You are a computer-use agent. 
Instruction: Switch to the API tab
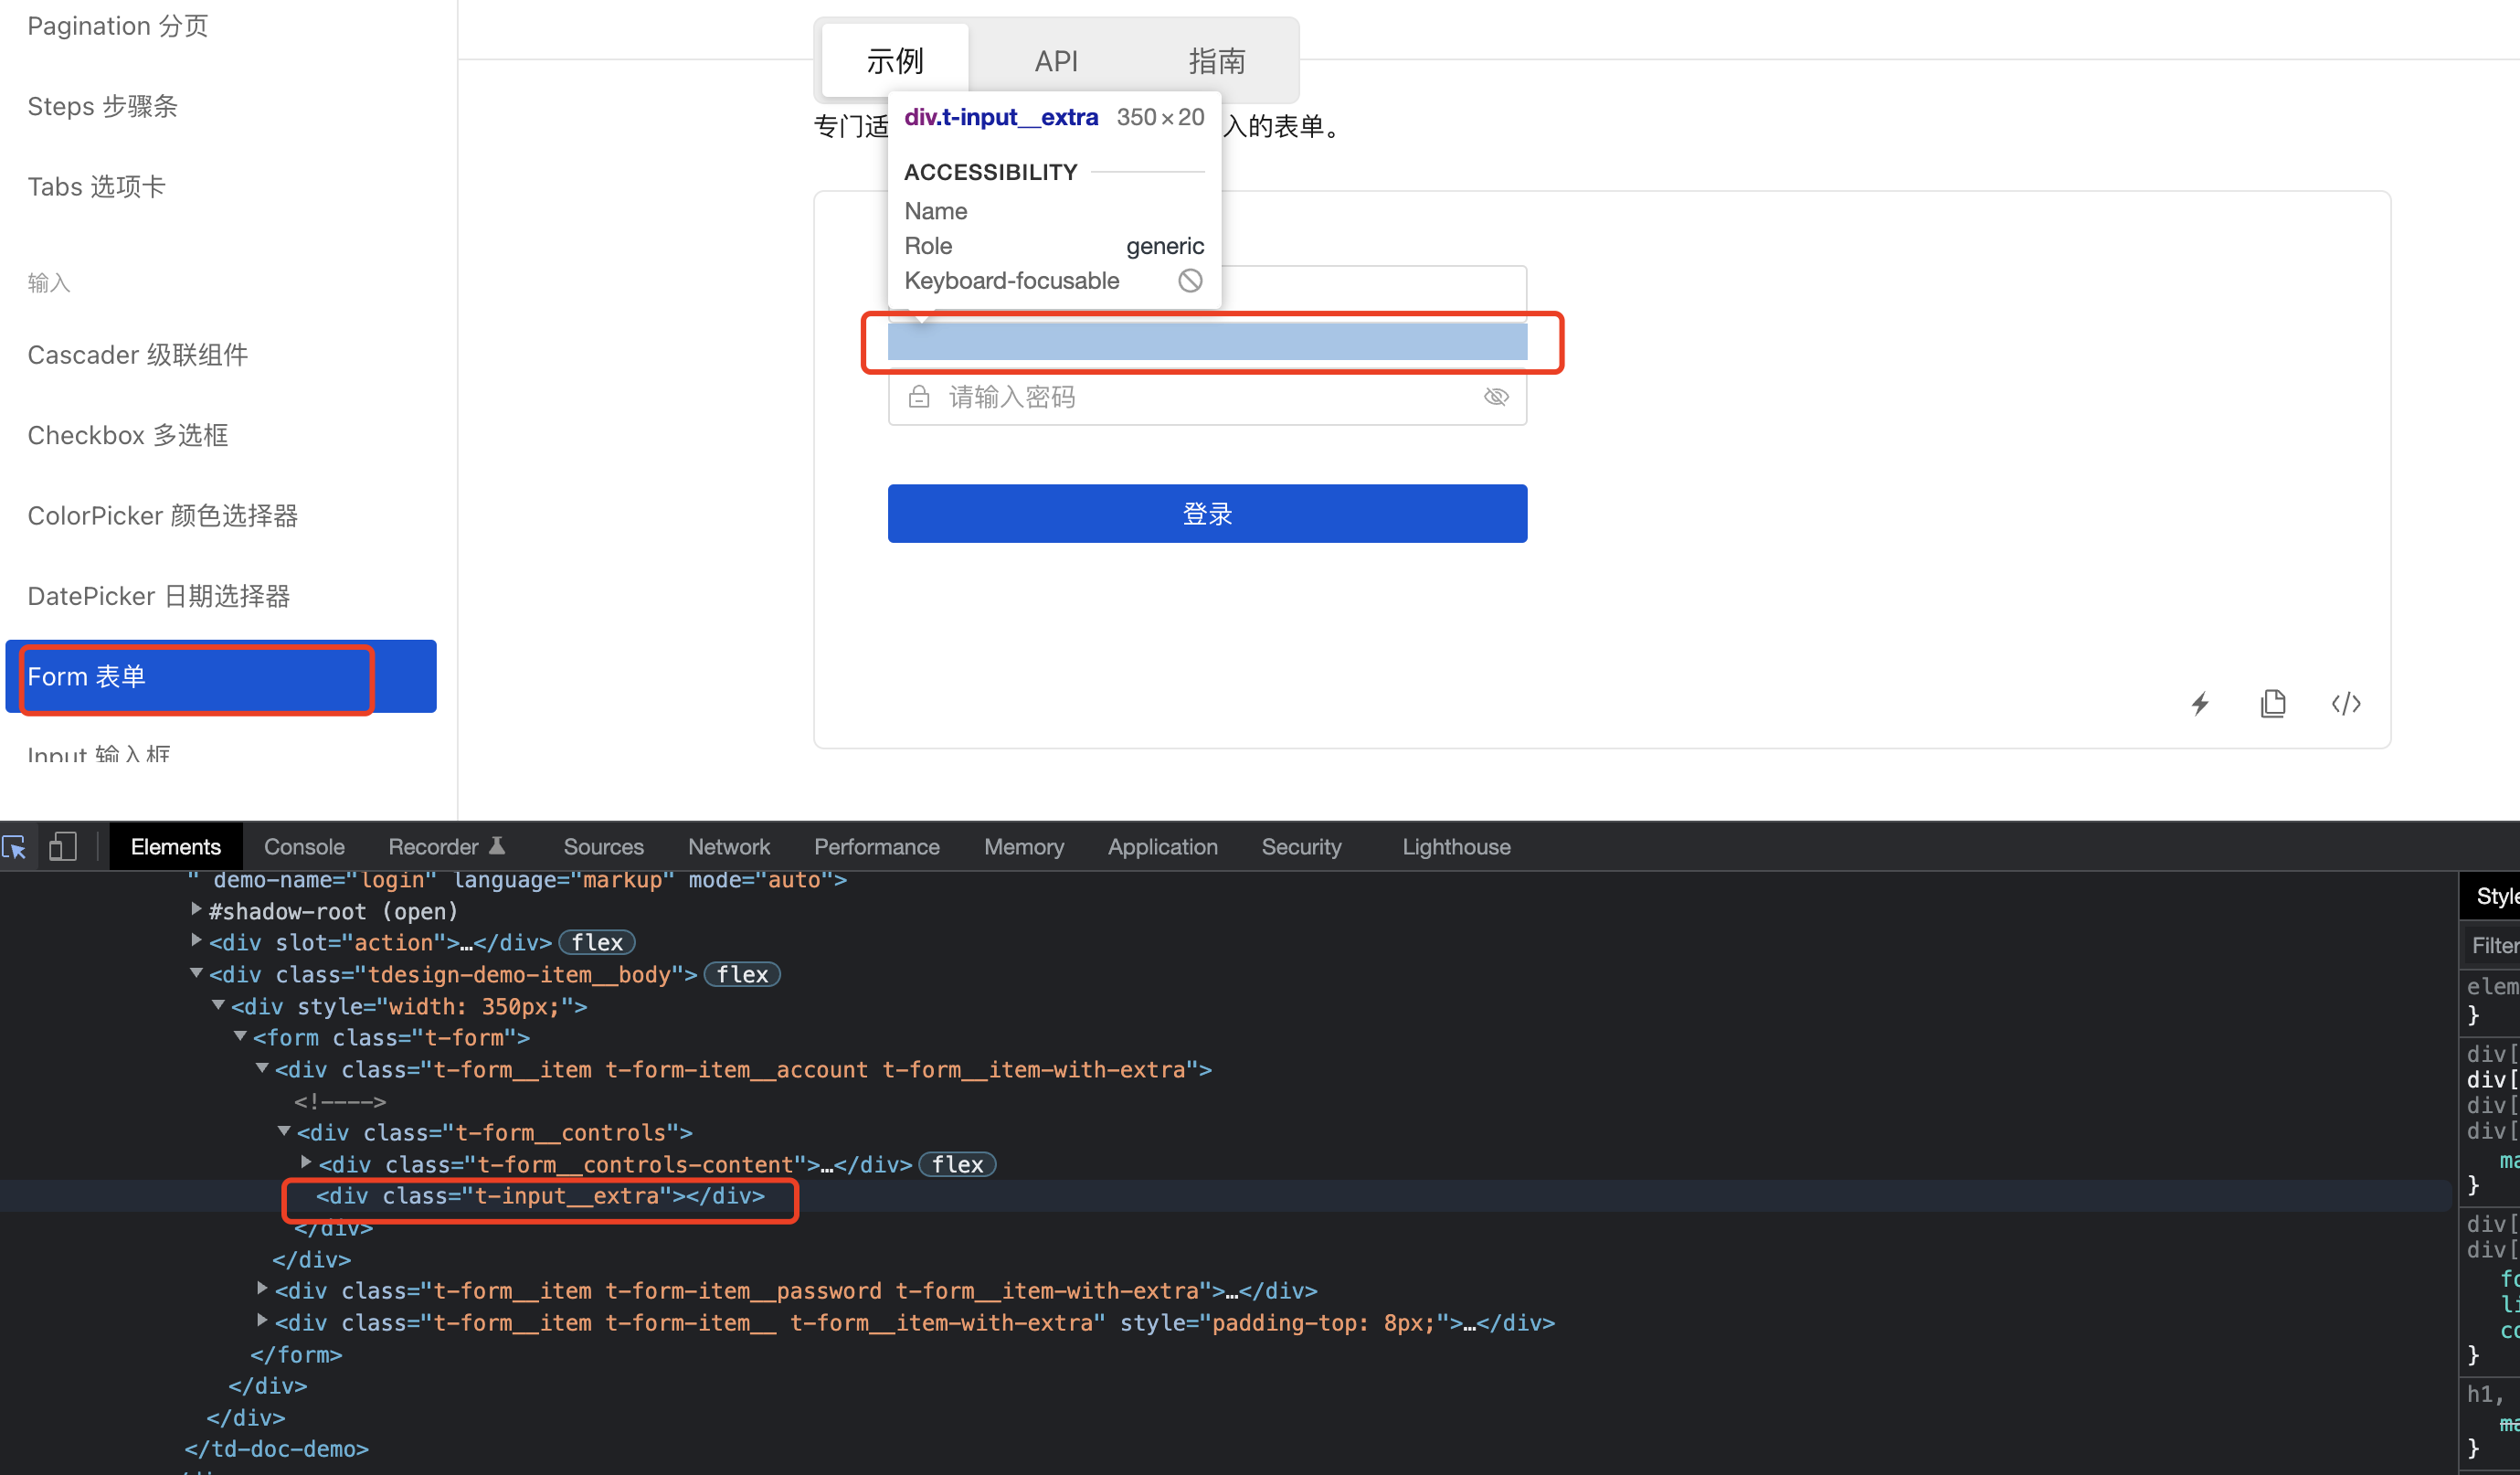[x=1056, y=60]
